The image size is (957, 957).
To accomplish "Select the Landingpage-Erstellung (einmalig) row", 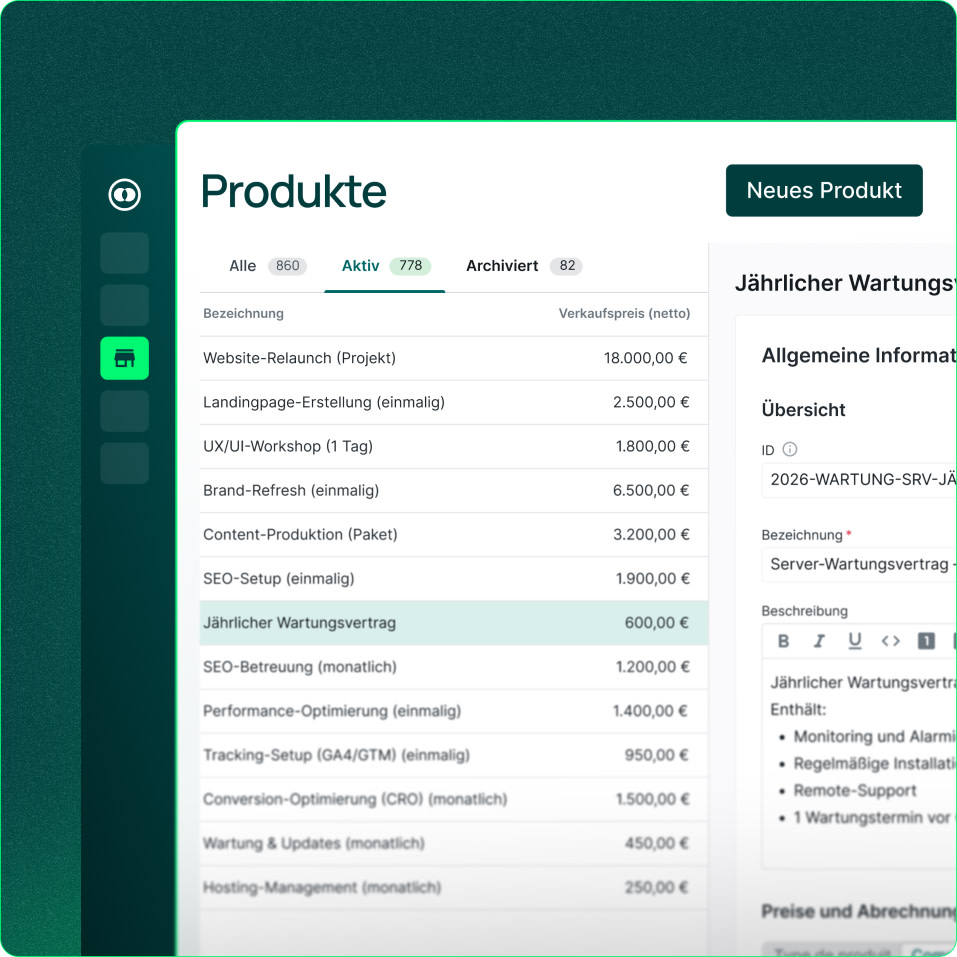I will pyautogui.click(x=454, y=402).
